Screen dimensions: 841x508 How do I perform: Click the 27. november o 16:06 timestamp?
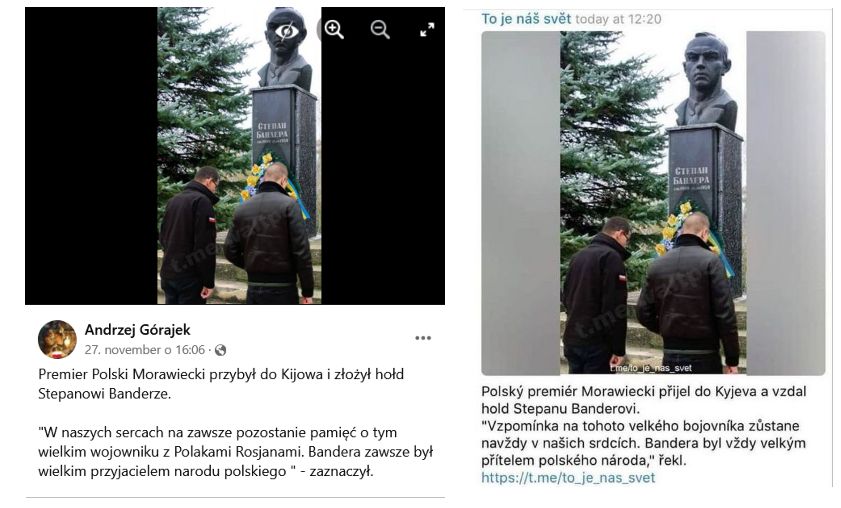tap(145, 350)
